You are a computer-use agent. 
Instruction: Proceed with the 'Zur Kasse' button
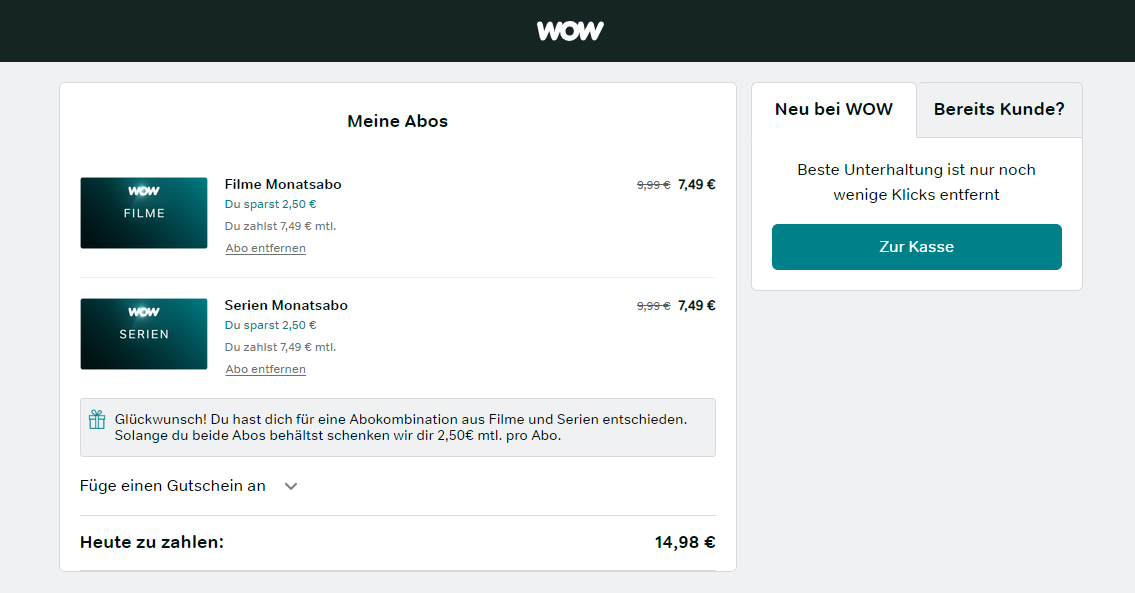tap(916, 247)
